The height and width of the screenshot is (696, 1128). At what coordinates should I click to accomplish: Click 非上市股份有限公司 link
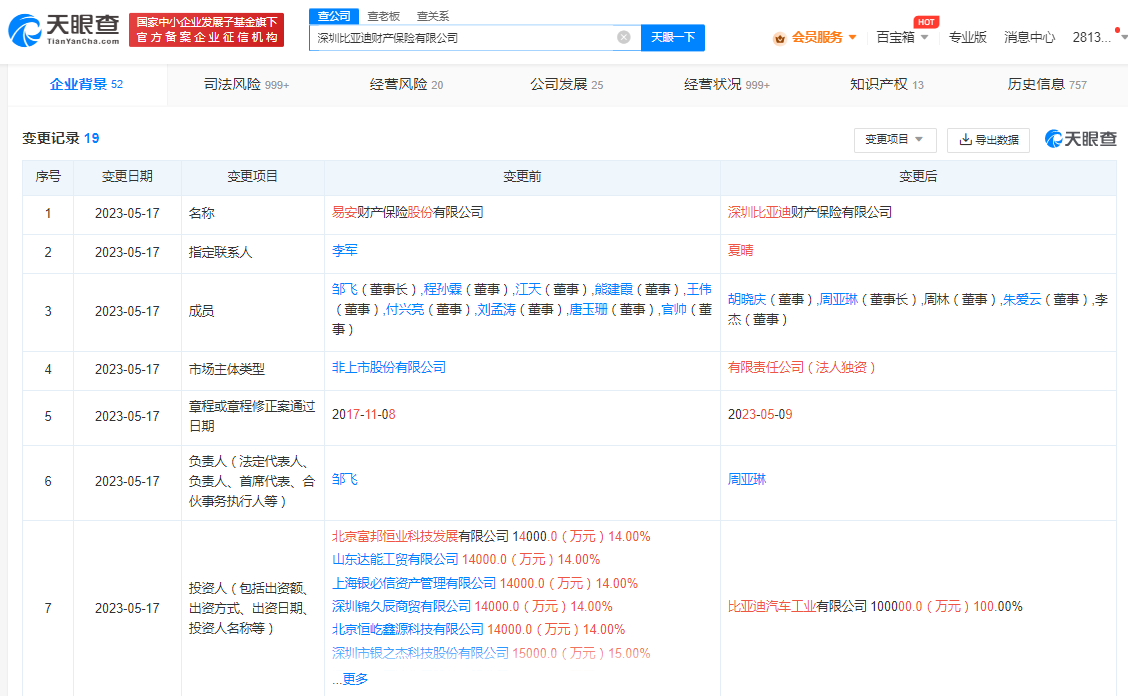tap(388, 367)
